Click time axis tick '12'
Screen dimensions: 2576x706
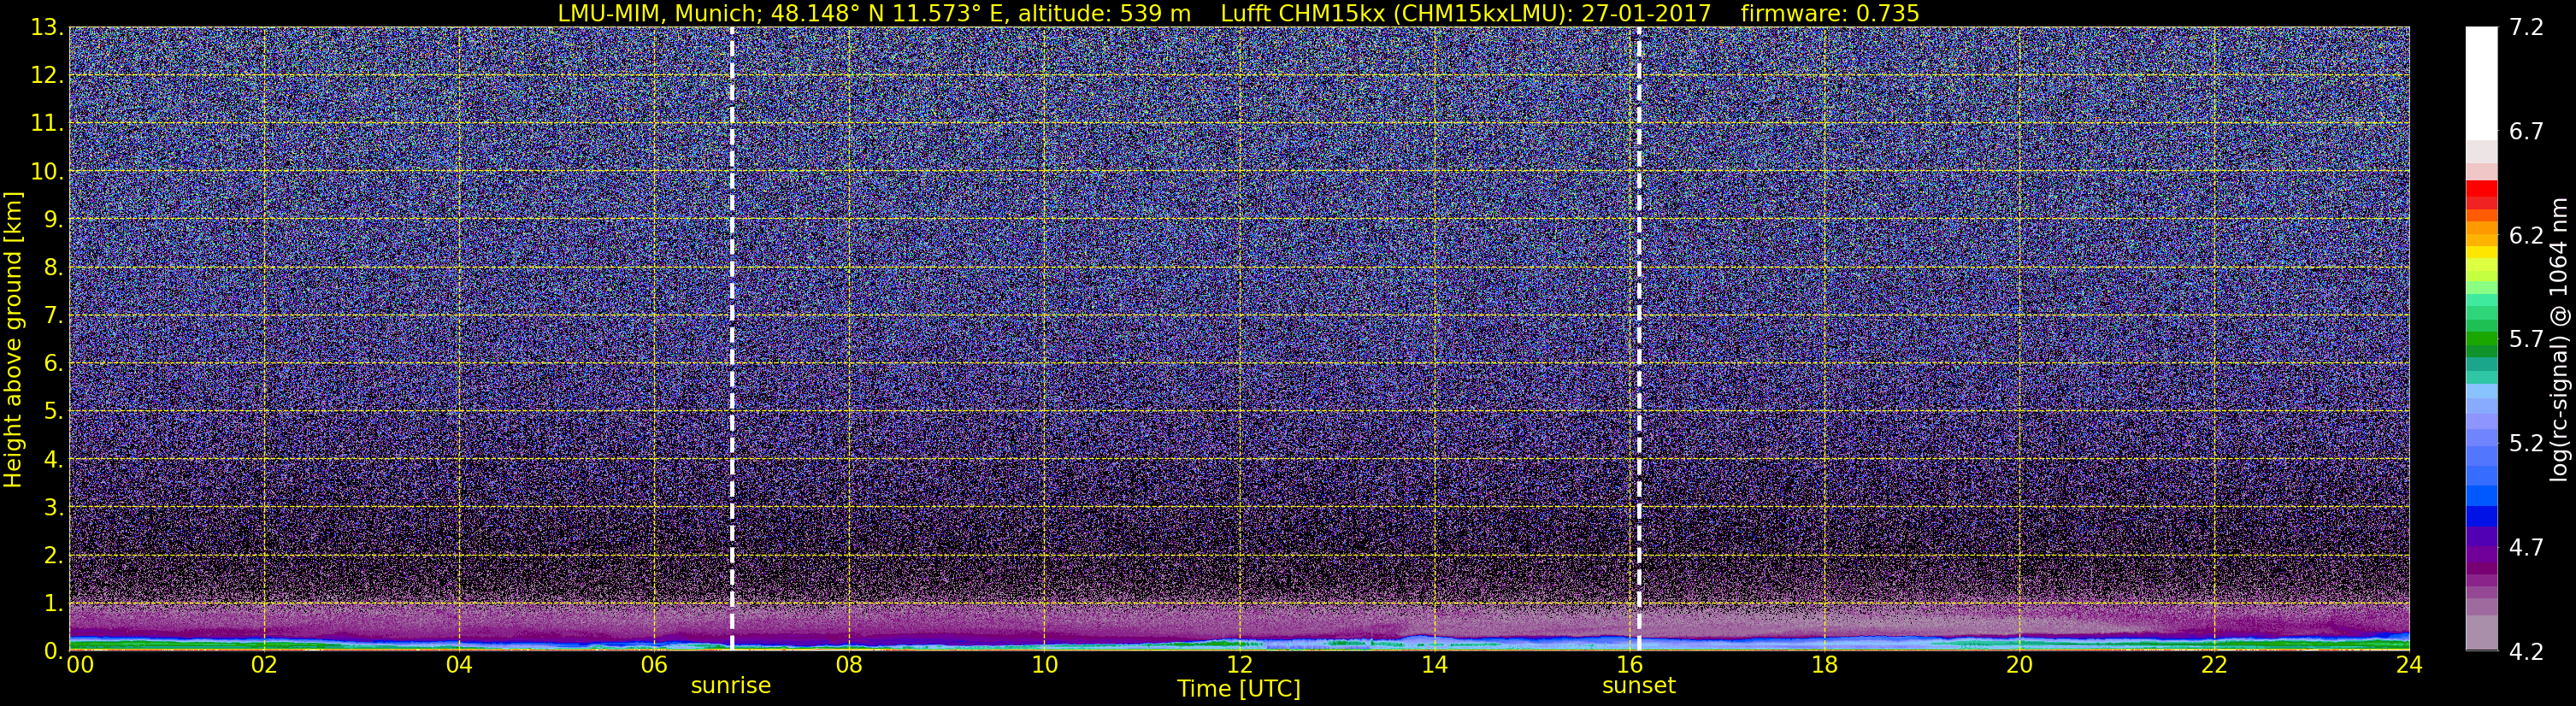point(1239,665)
